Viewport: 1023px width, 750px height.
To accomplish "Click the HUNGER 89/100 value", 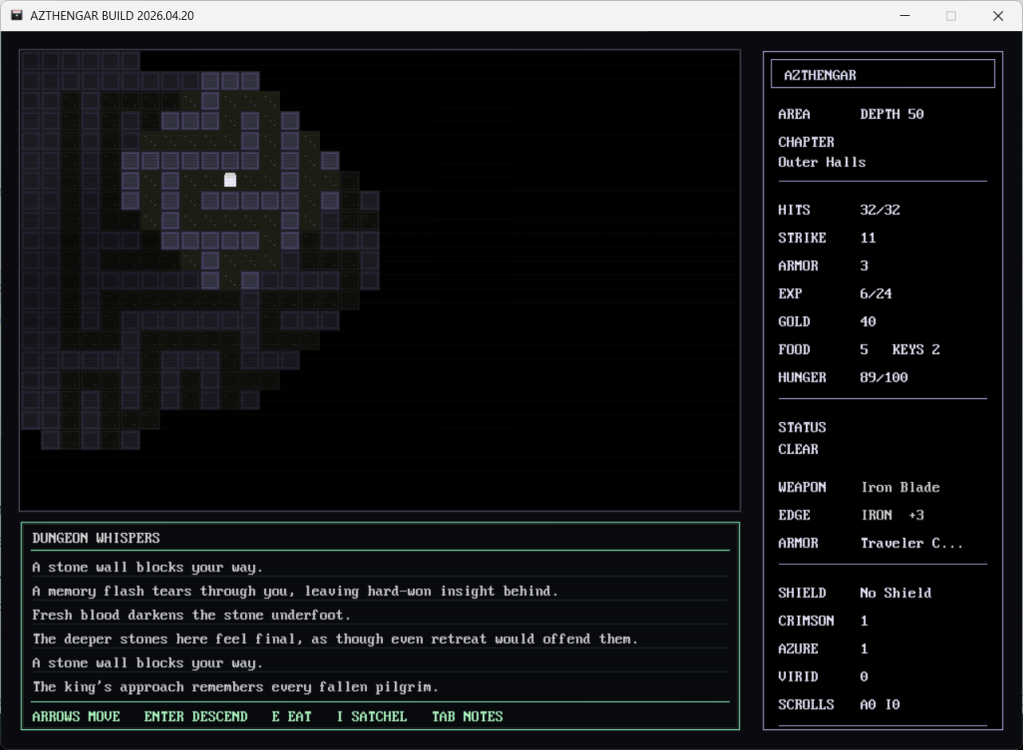I will tap(884, 378).
